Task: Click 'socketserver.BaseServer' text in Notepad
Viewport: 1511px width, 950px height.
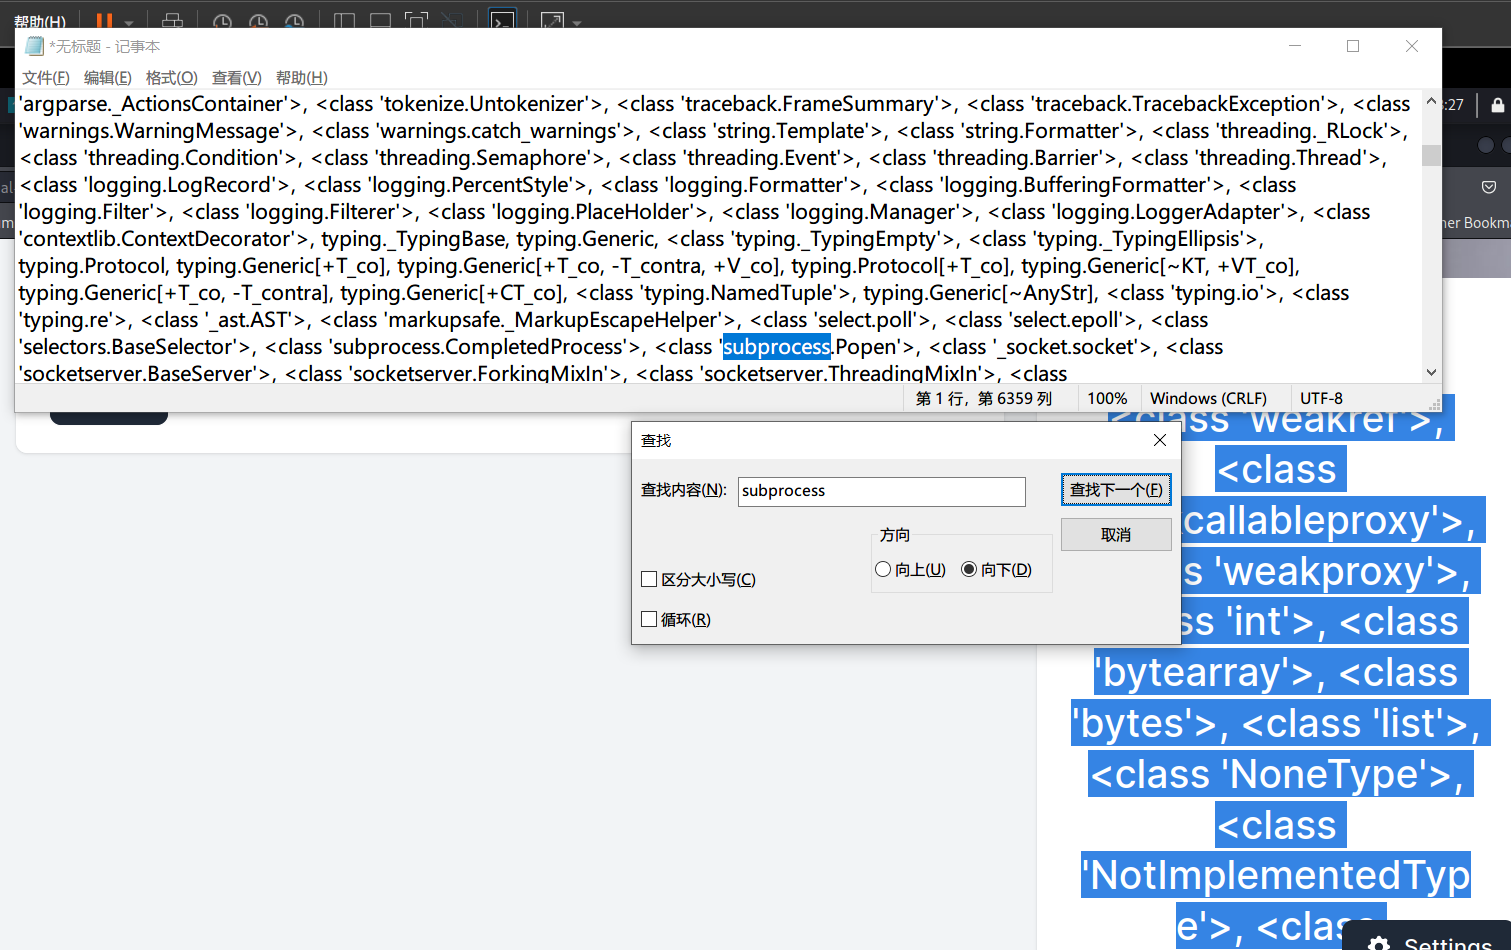Action: point(137,373)
